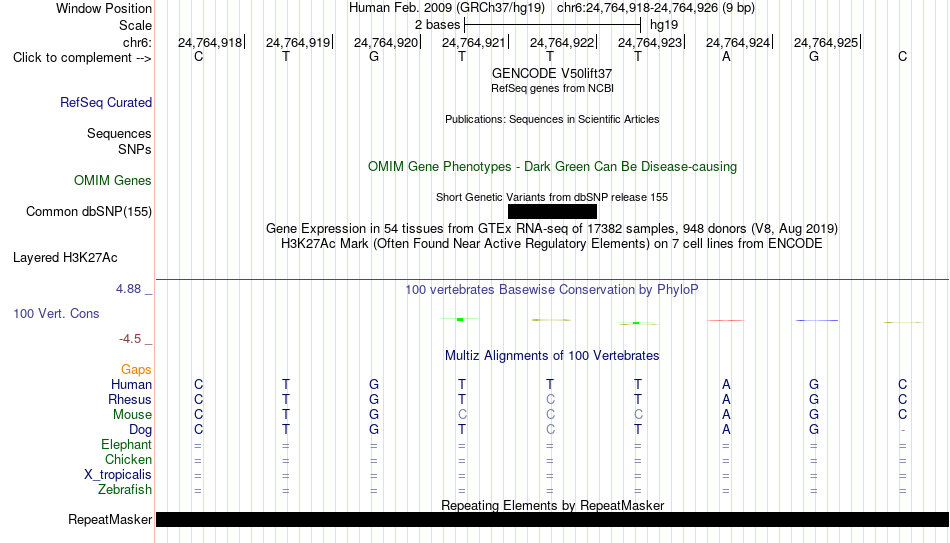Open the 100 Vert. Cons track label
The width and height of the screenshot is (950, 543).
(56, 313)
